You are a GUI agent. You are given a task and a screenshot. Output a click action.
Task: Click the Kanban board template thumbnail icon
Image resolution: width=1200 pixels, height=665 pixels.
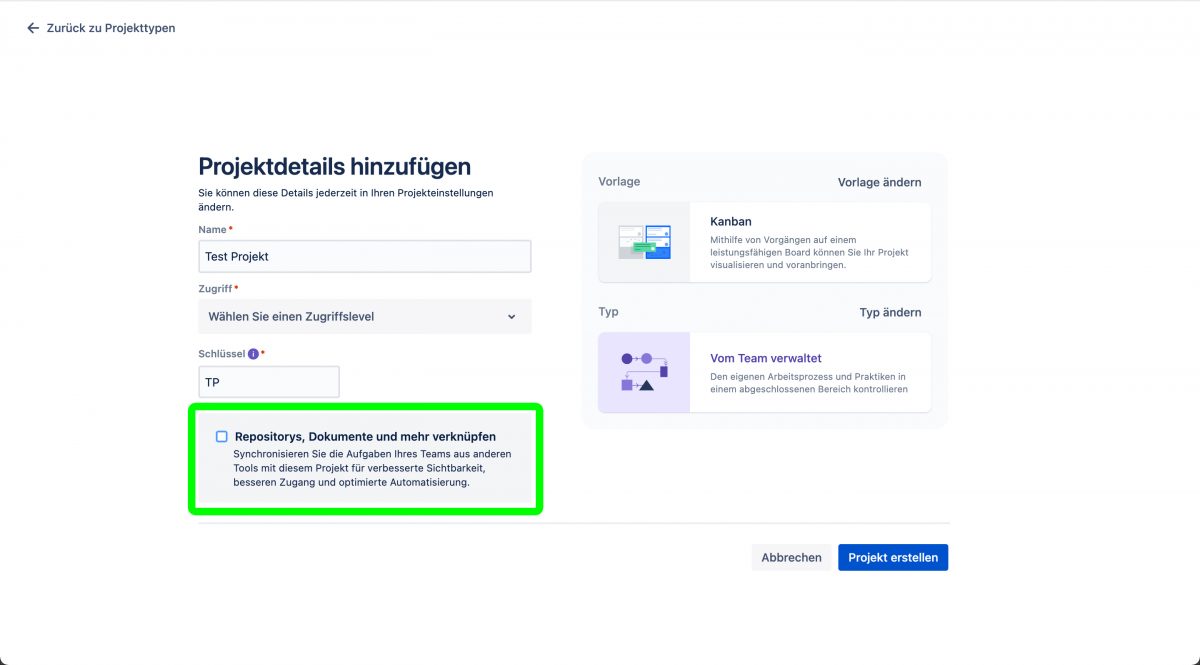point(644,242)
